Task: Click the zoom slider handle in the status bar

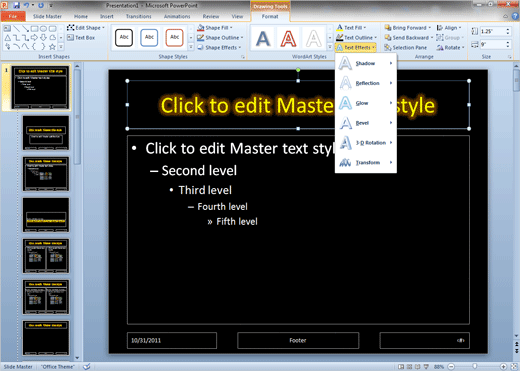Action: [475, 367]
